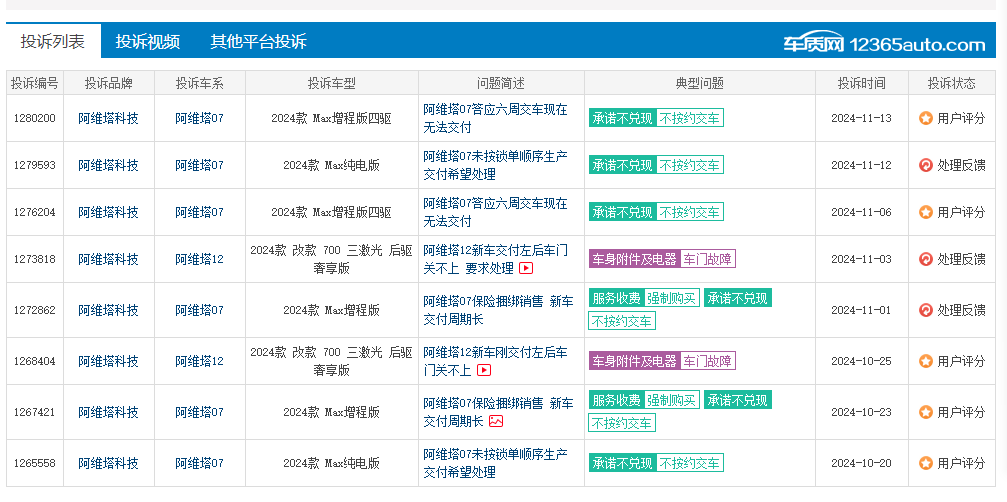Switch to the 投诉视频 tab
Image resolution: width=1007 pixels, height=502 pixels.
pyautogui.click(x=148, y=42)
